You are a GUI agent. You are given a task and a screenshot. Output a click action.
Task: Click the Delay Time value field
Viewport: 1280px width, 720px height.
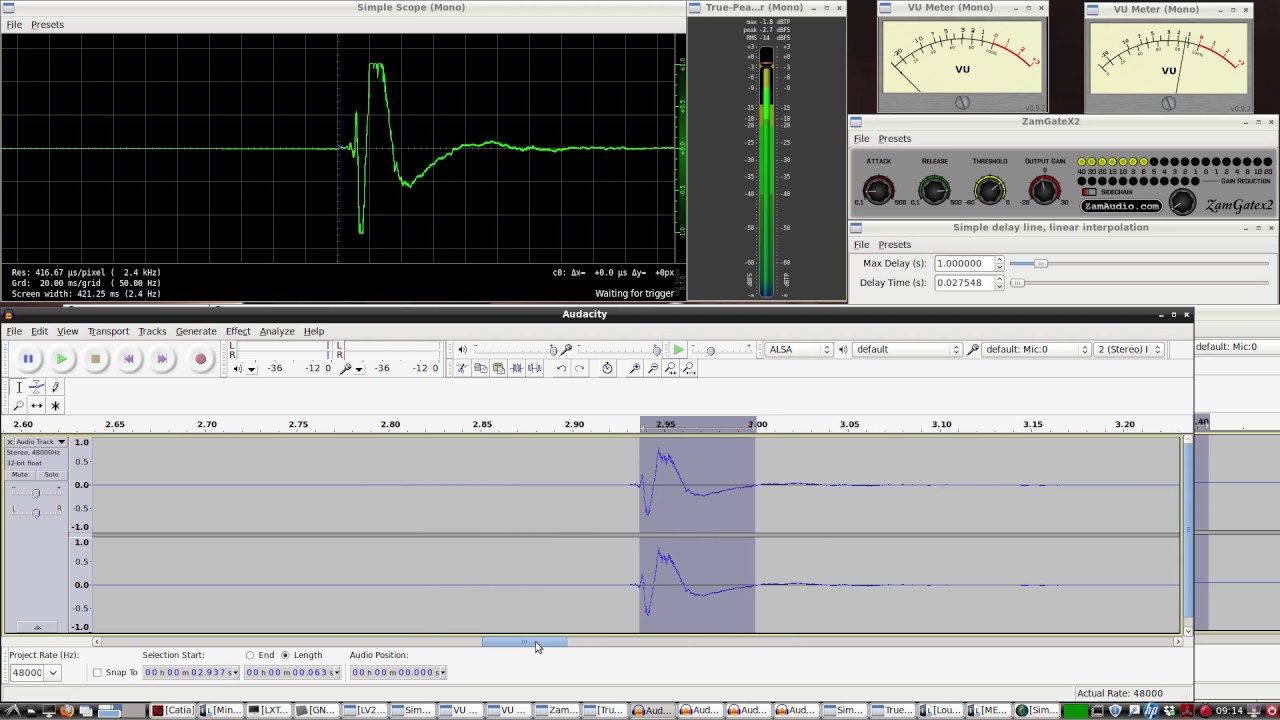pyautogui.click(x=964, y=283)
